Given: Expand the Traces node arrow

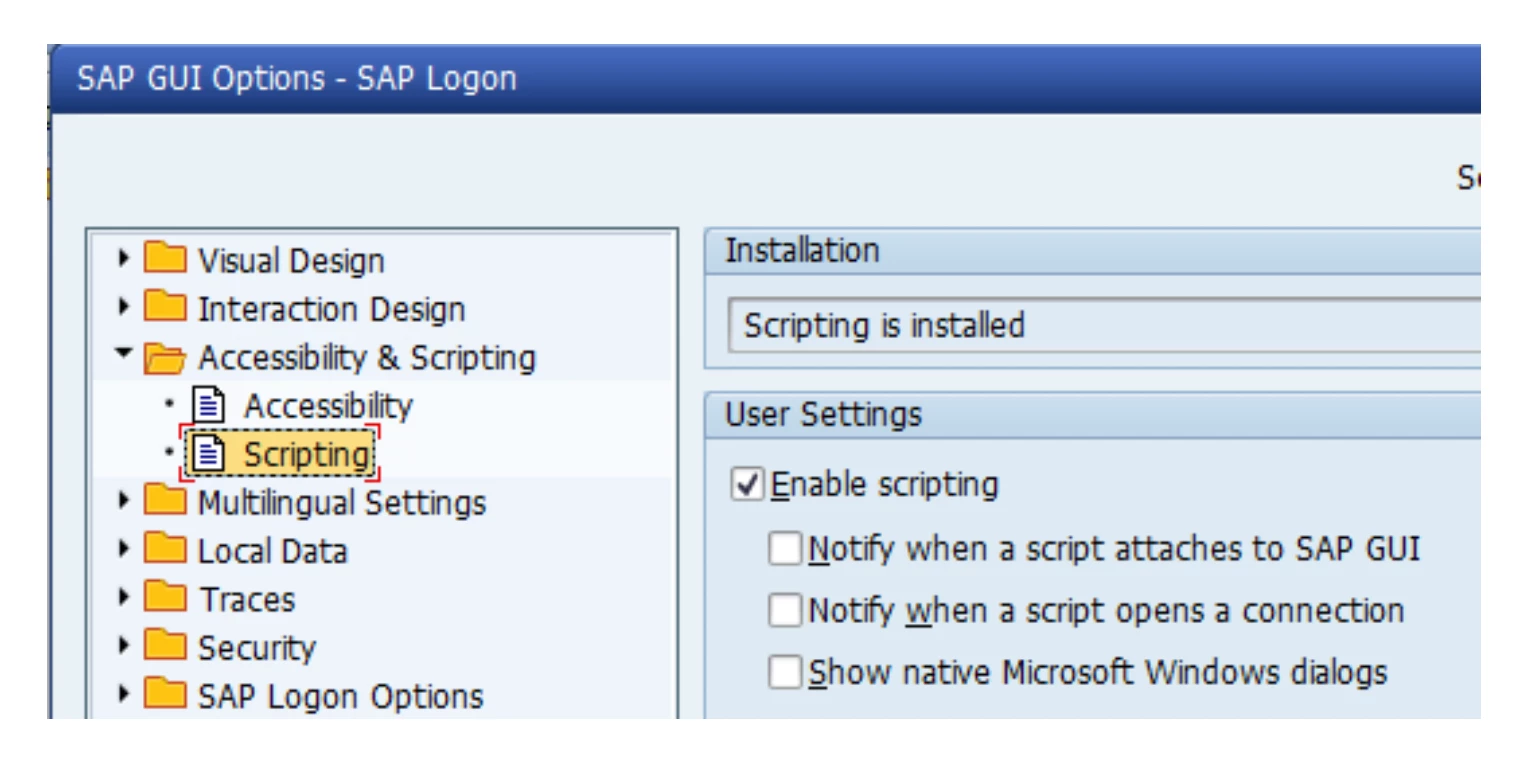Looking at the screenshot, I should 124,597.
